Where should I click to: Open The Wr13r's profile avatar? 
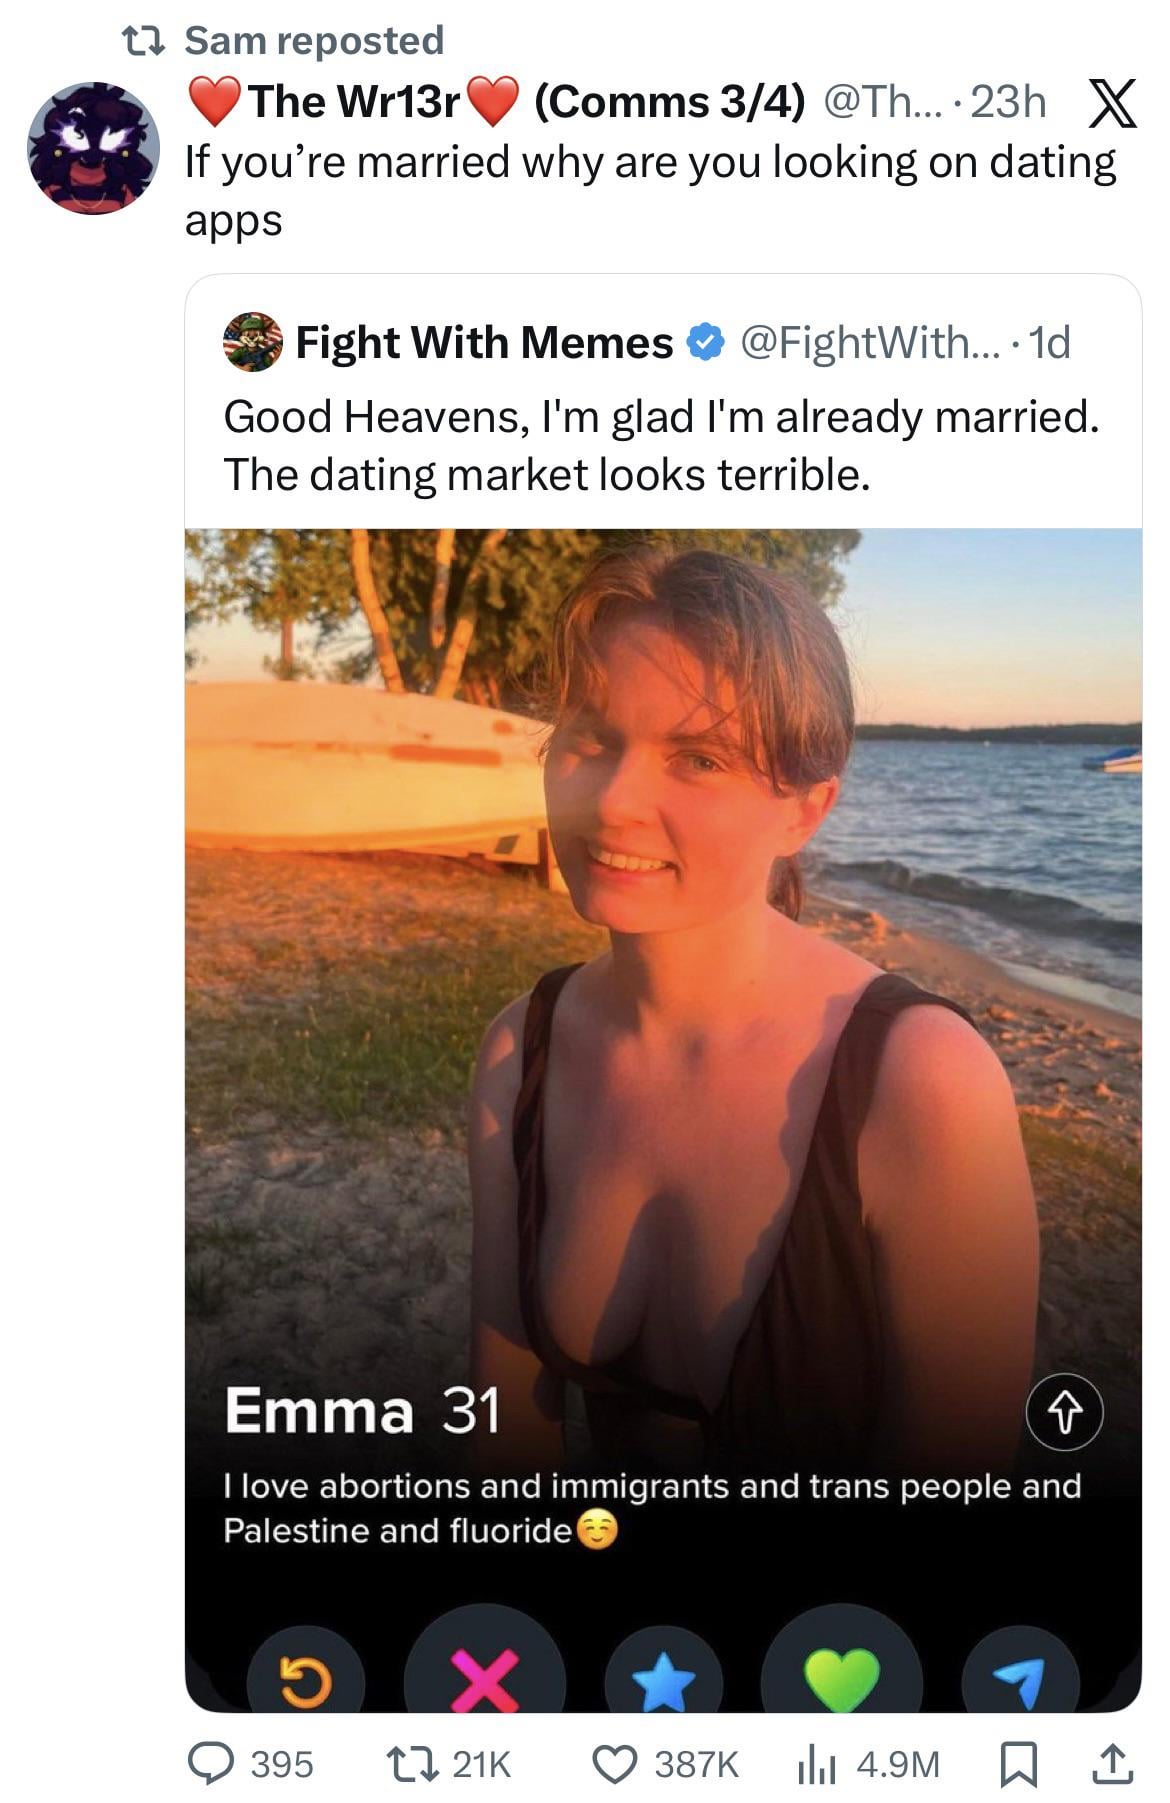coord(93,148)
